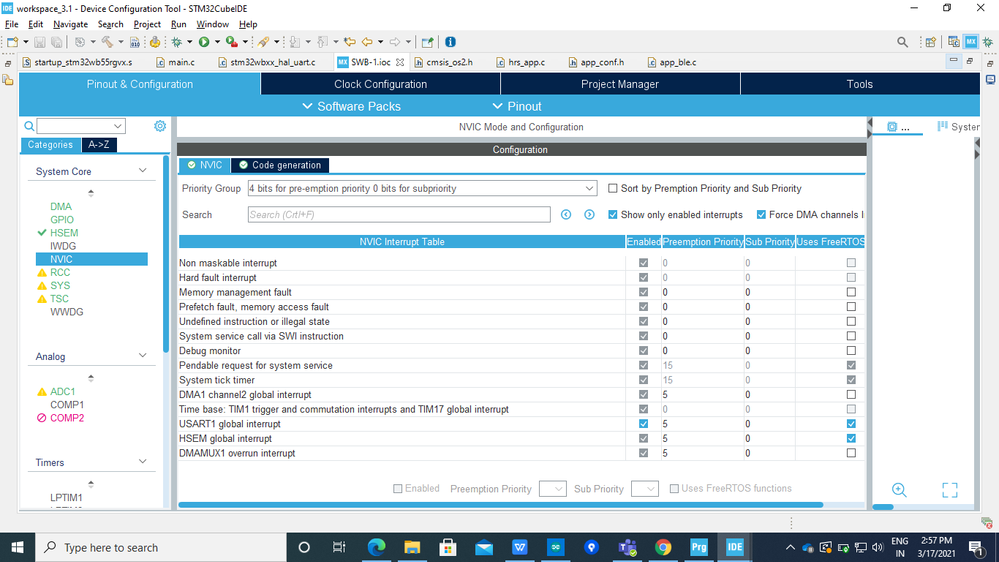
Task: Collapse the Analog category
Action: pyautogui.click(x=143, y=356)
